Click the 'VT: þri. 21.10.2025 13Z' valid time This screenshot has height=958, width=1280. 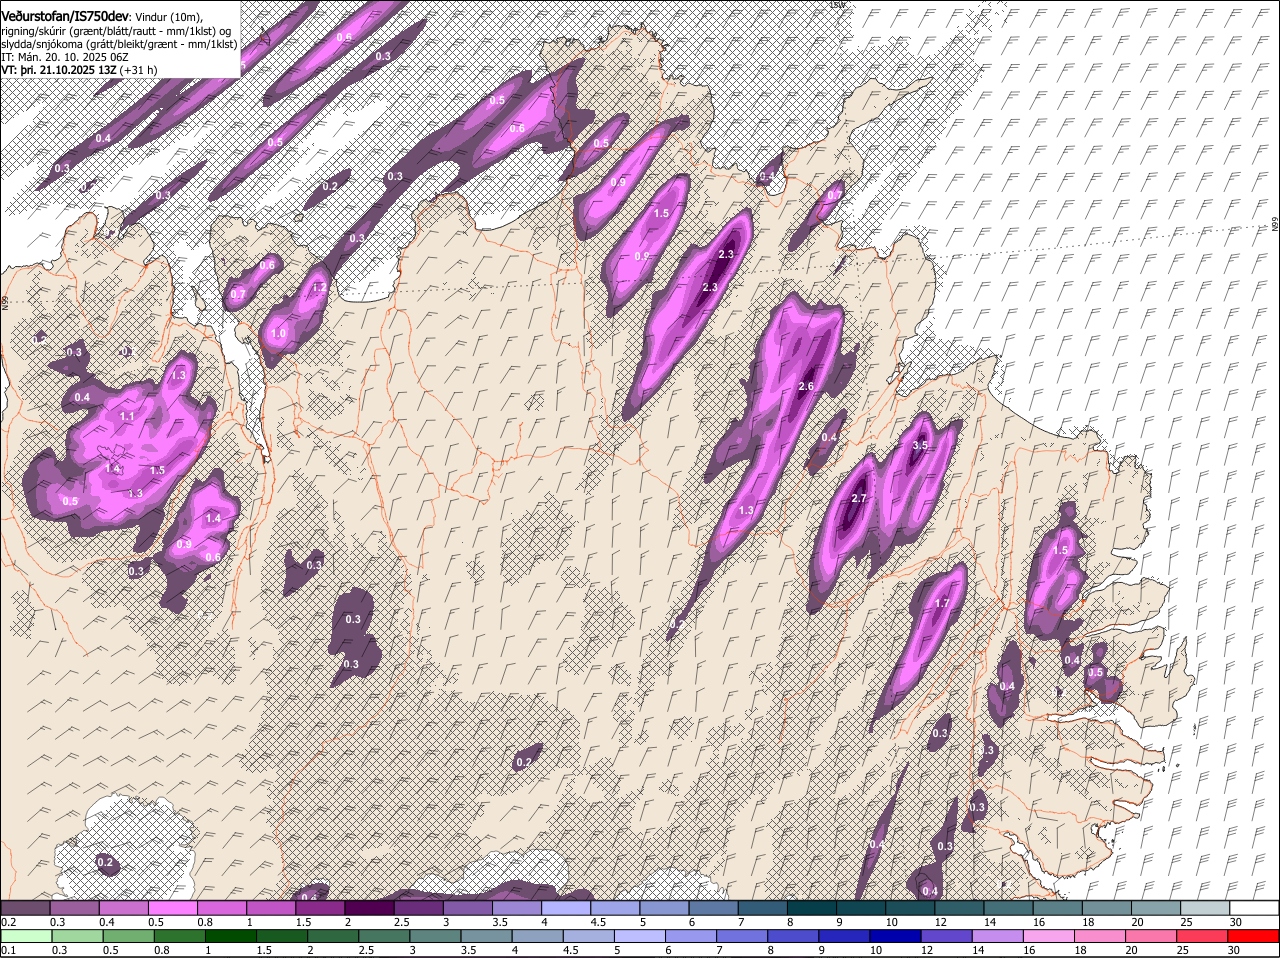(60, 70)
